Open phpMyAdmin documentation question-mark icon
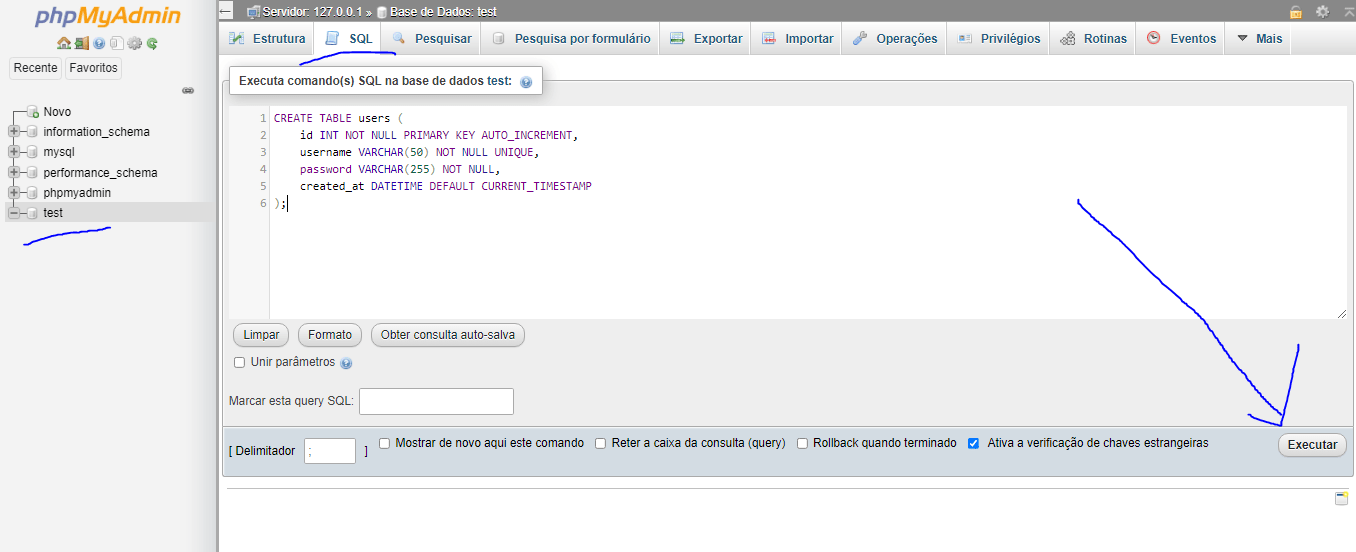The width and height of the screenshot is (1356, 552). [x=99, y=43]
